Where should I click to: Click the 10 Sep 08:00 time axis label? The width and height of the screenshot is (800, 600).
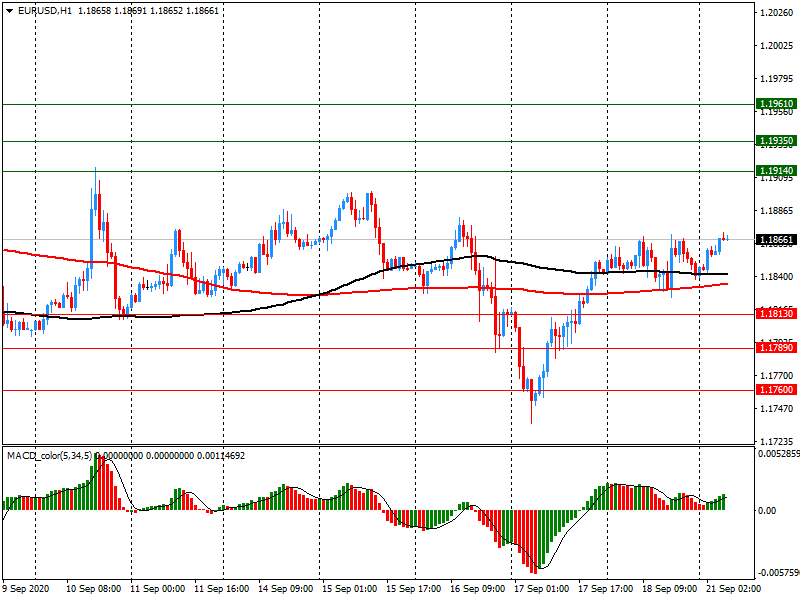[x=93, y=589]
